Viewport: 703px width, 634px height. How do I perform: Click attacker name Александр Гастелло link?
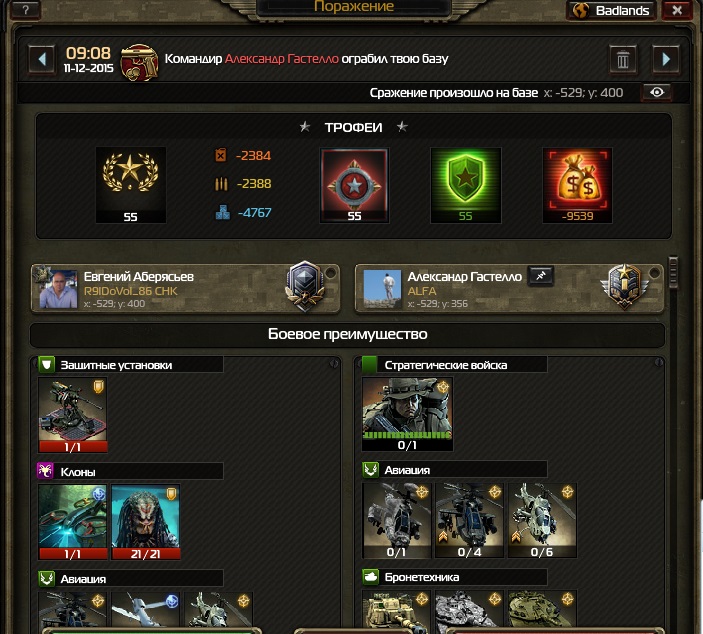pyautogui.click(x=282, y=59)
